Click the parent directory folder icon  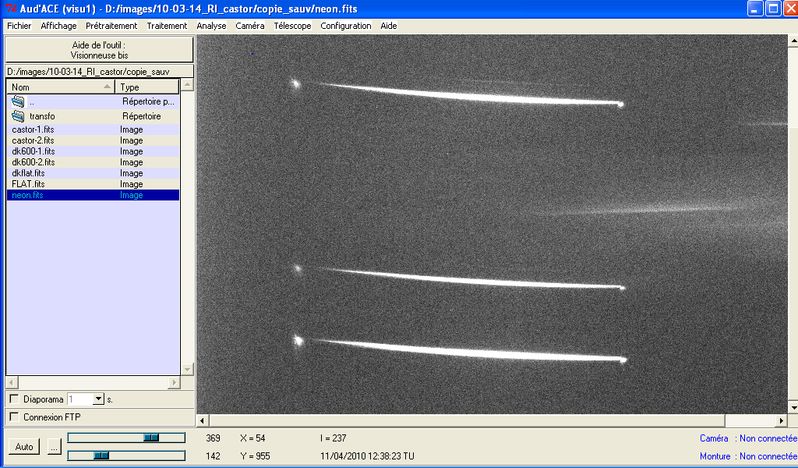(18, 101)
